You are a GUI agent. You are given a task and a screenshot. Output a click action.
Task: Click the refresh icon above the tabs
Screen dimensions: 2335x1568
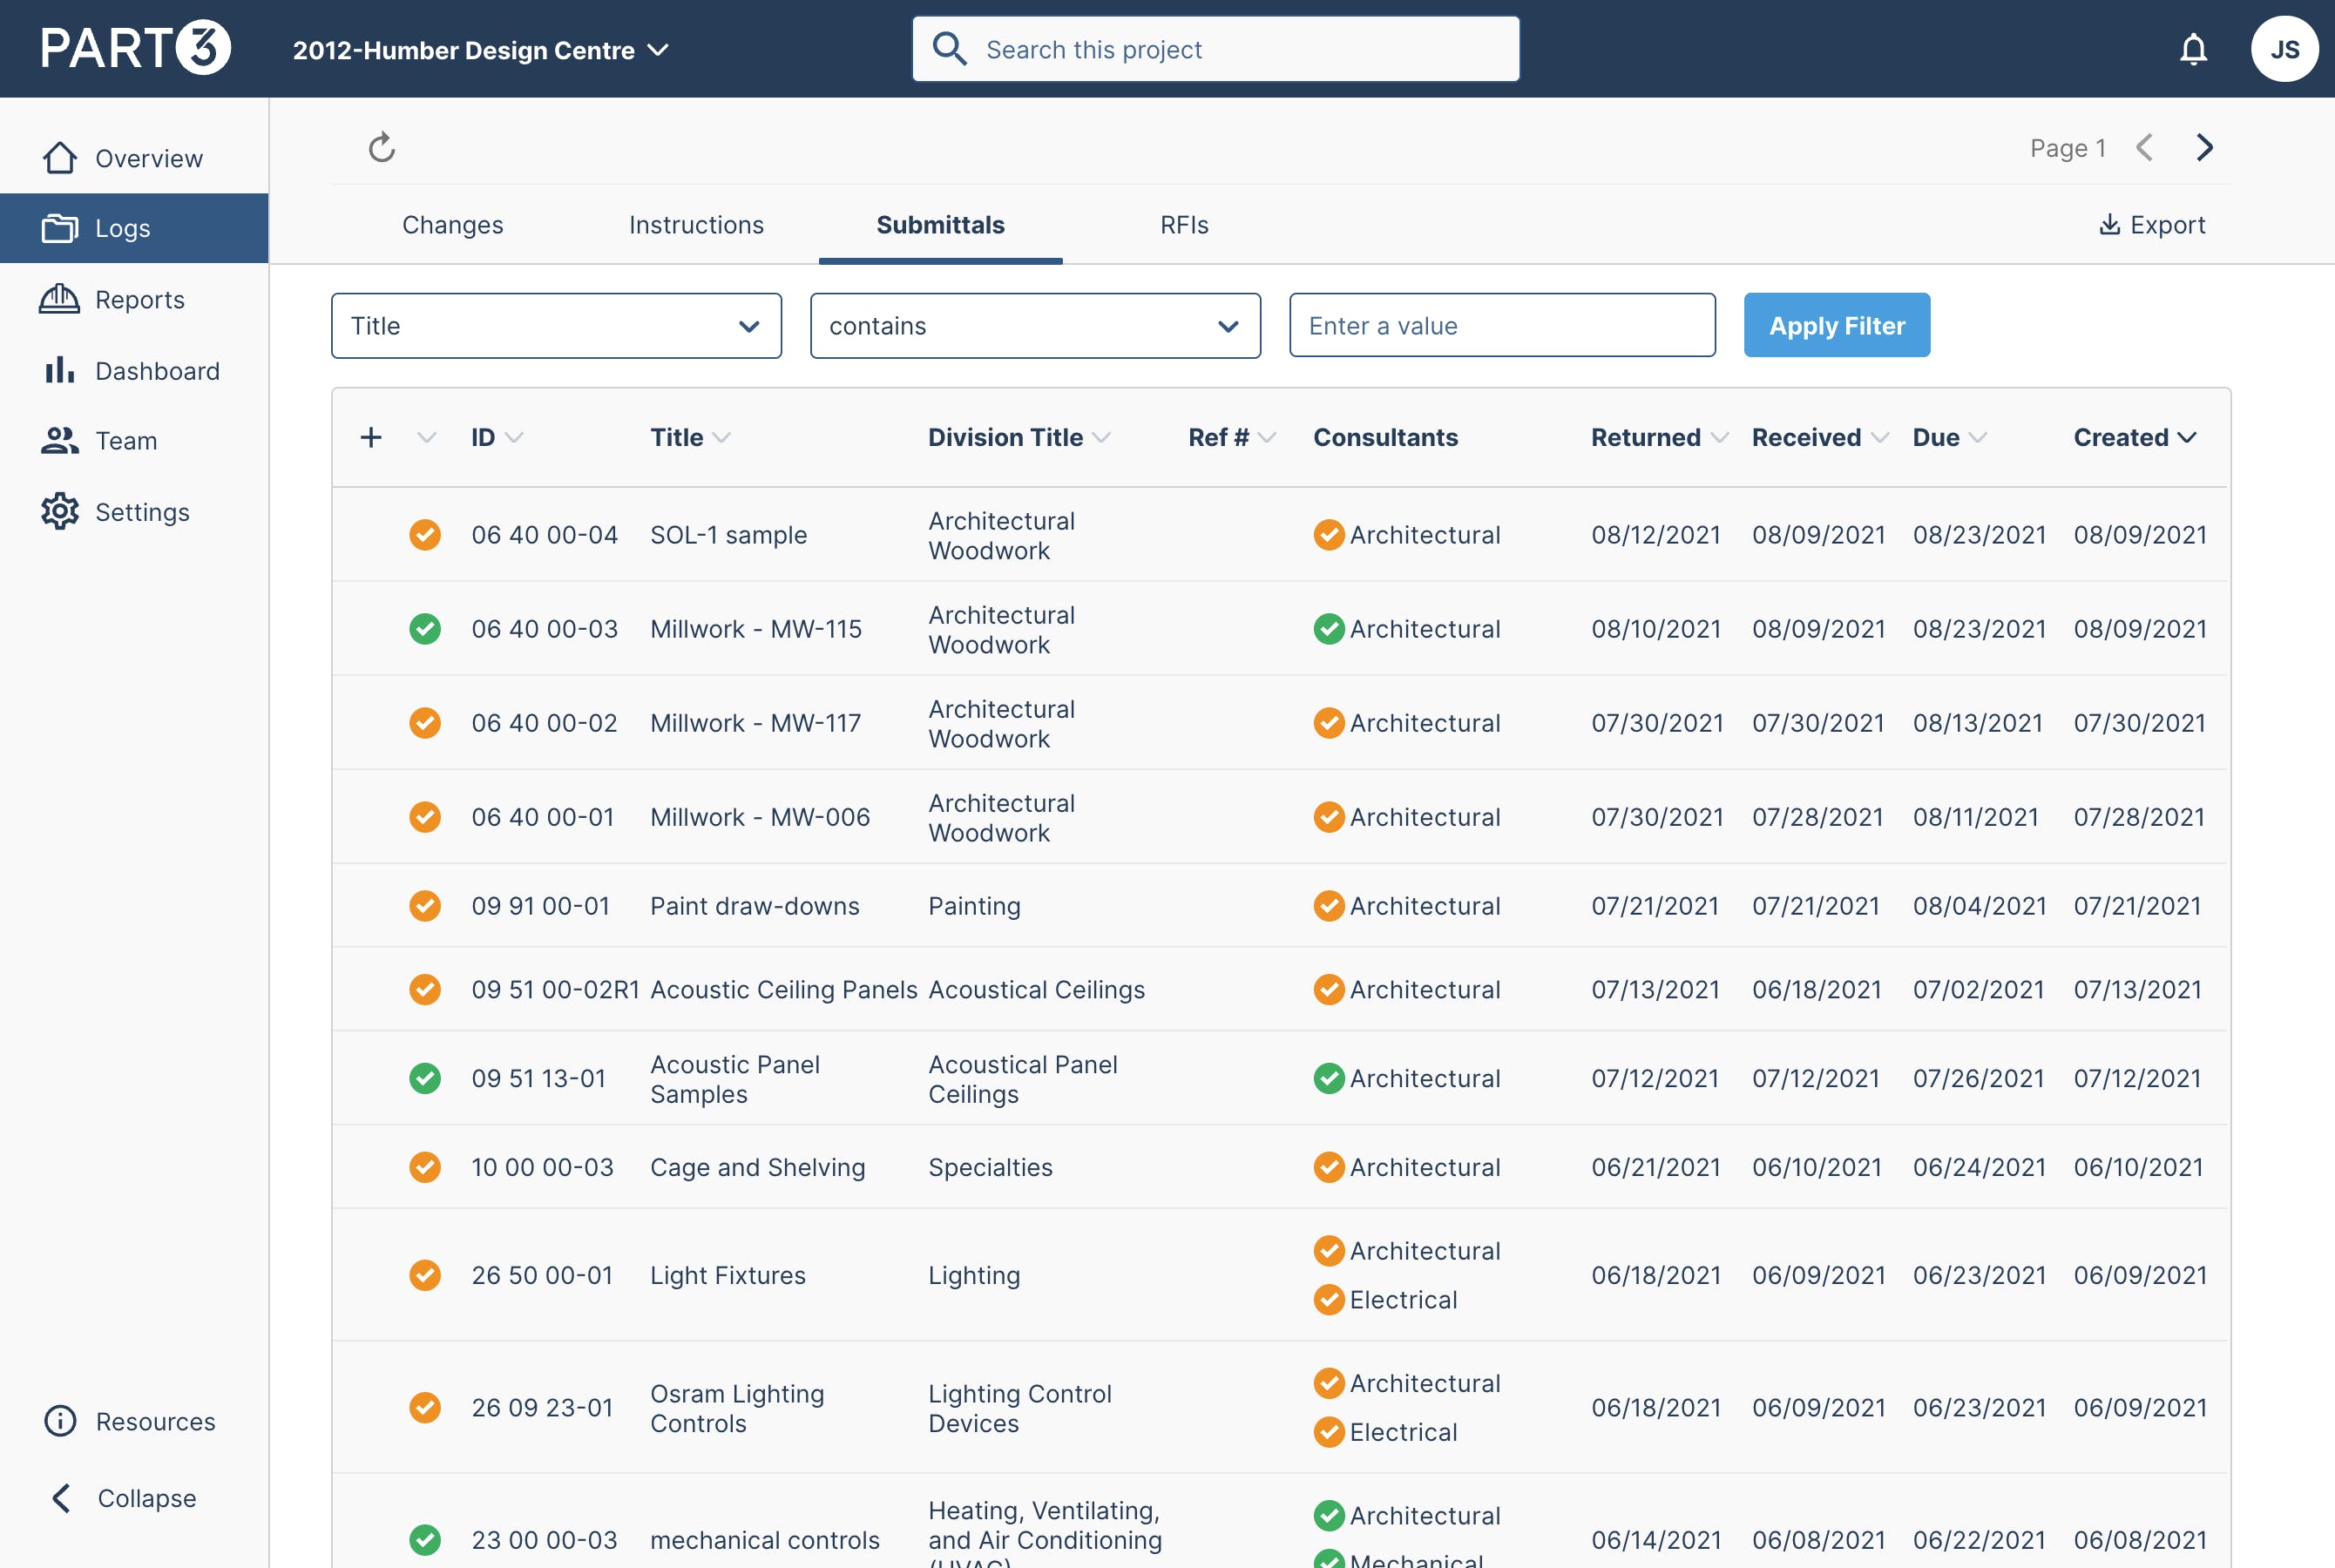(382, 148)
